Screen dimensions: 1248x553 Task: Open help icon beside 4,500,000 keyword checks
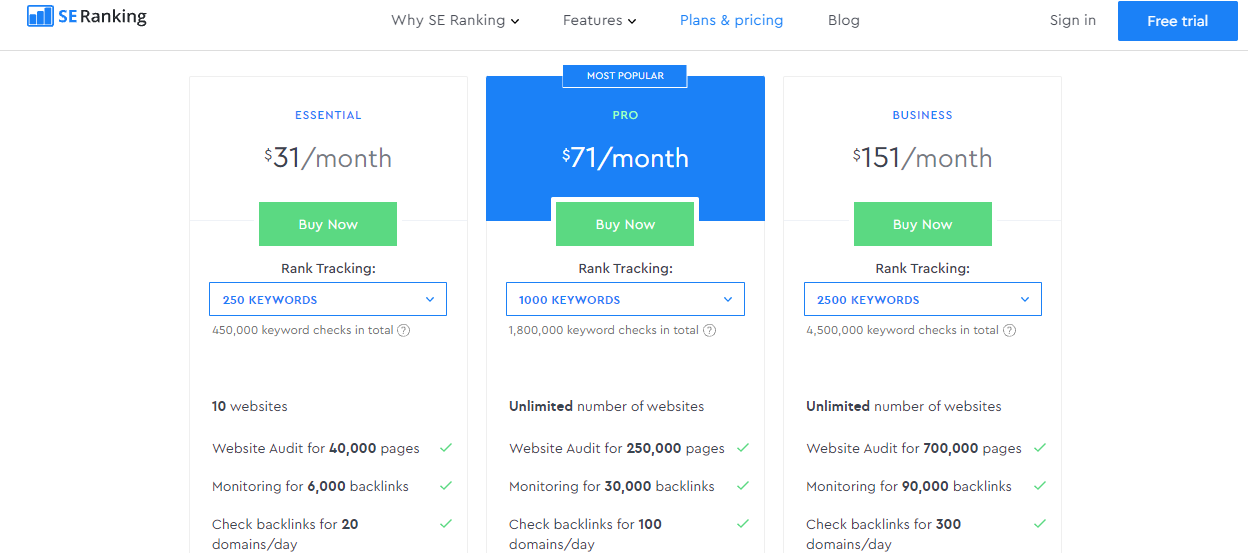(x=1009, y=331)
